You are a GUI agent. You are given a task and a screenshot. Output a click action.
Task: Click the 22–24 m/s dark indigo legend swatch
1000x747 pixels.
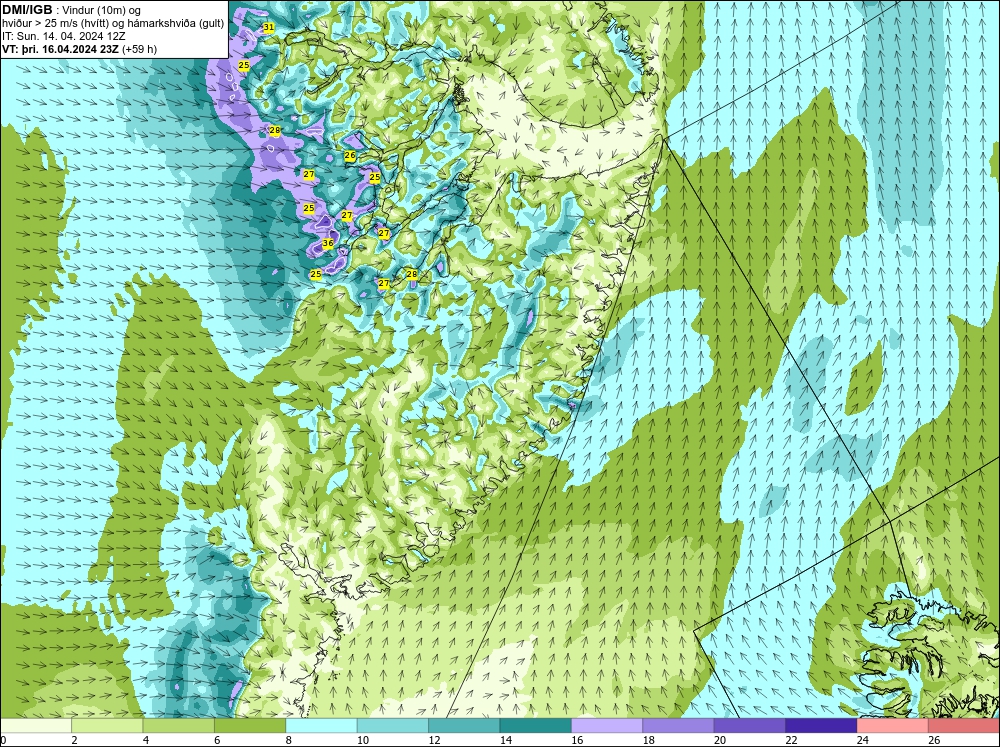point(821,725)
